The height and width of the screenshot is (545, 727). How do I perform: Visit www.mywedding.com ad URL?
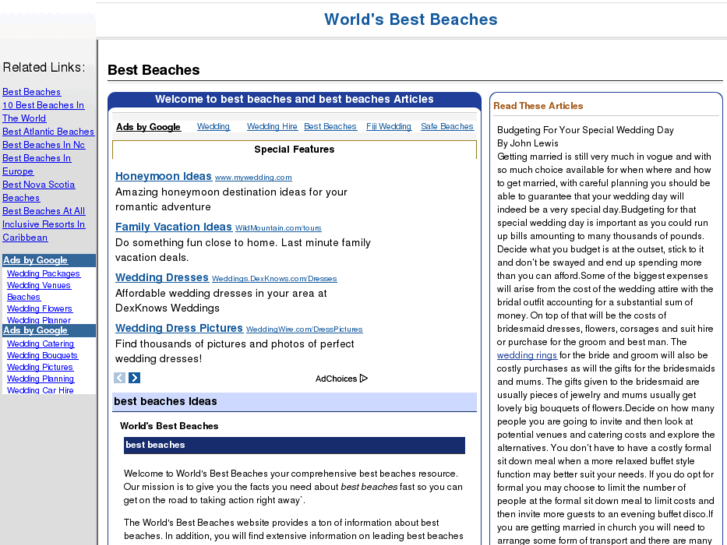254,178
